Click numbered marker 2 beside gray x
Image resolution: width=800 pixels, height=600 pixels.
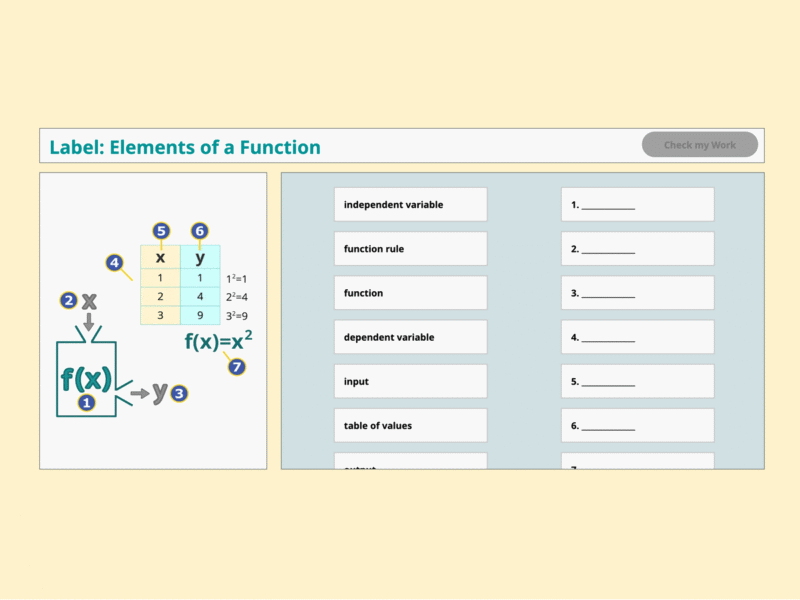(68, 300)
